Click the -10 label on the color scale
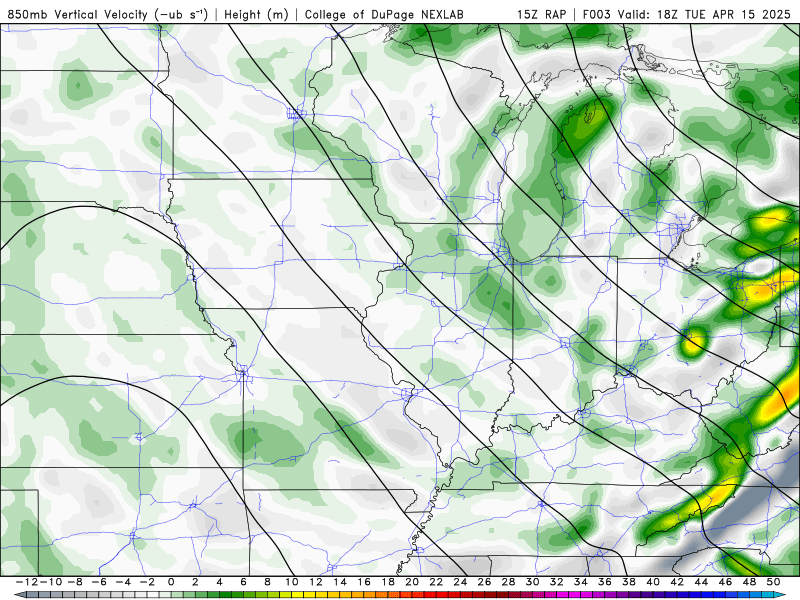 [51, 582]
